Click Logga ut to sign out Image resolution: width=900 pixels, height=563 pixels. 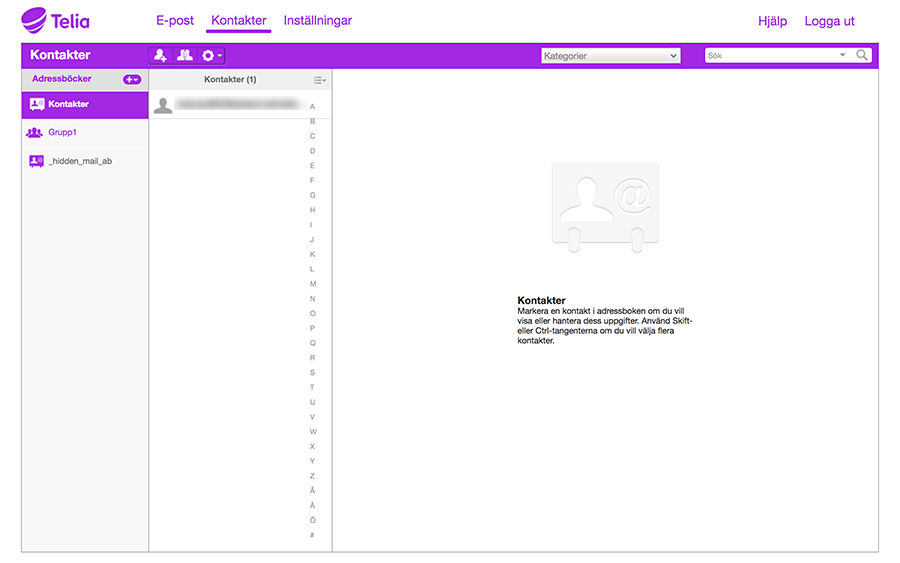pos(829,21)
